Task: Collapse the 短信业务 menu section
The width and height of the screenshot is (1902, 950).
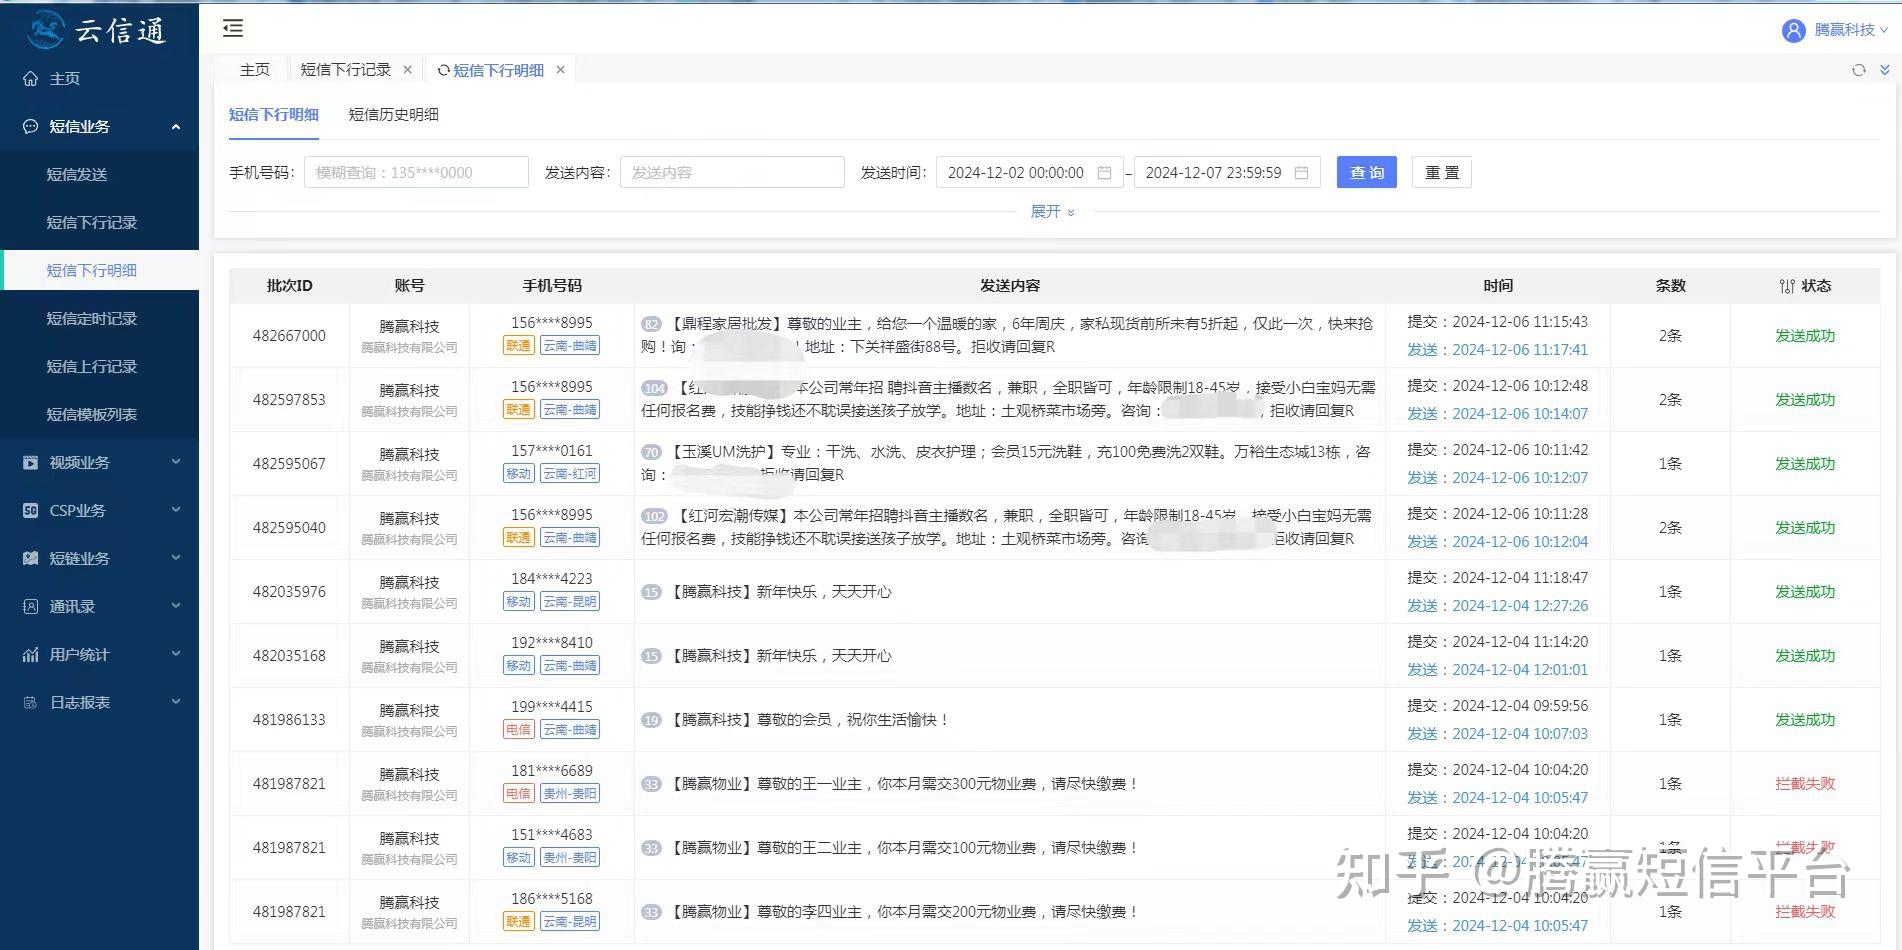Action: coord(176,127)
